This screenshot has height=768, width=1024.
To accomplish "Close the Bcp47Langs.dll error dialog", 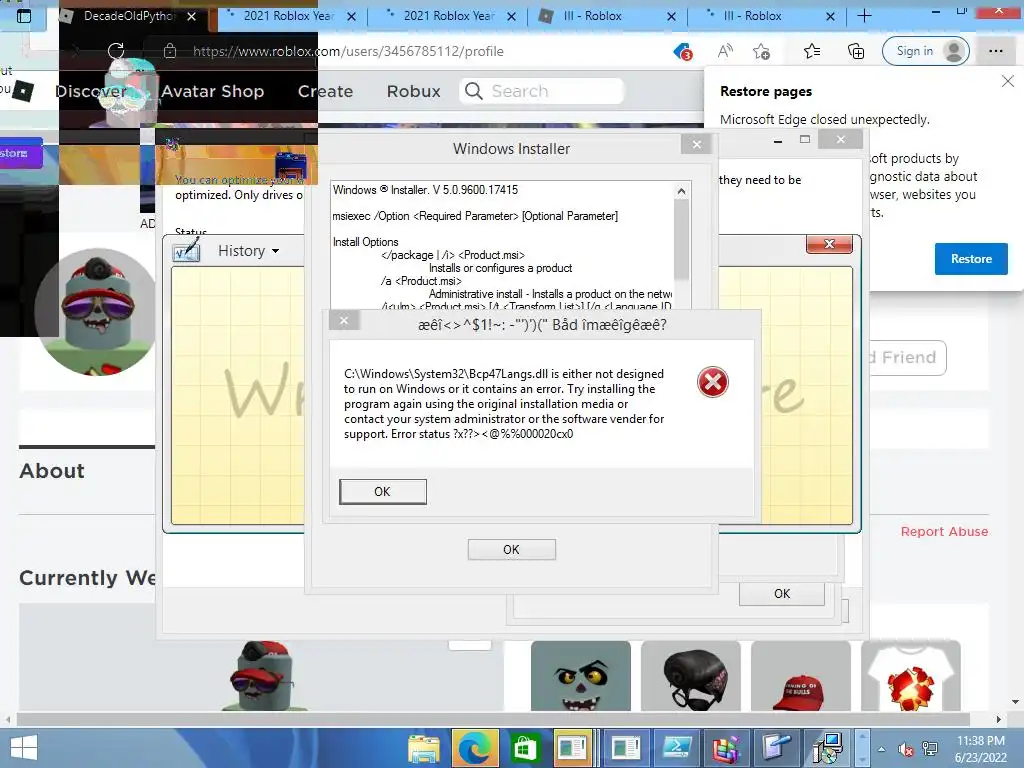I will (x=344, y=320).
